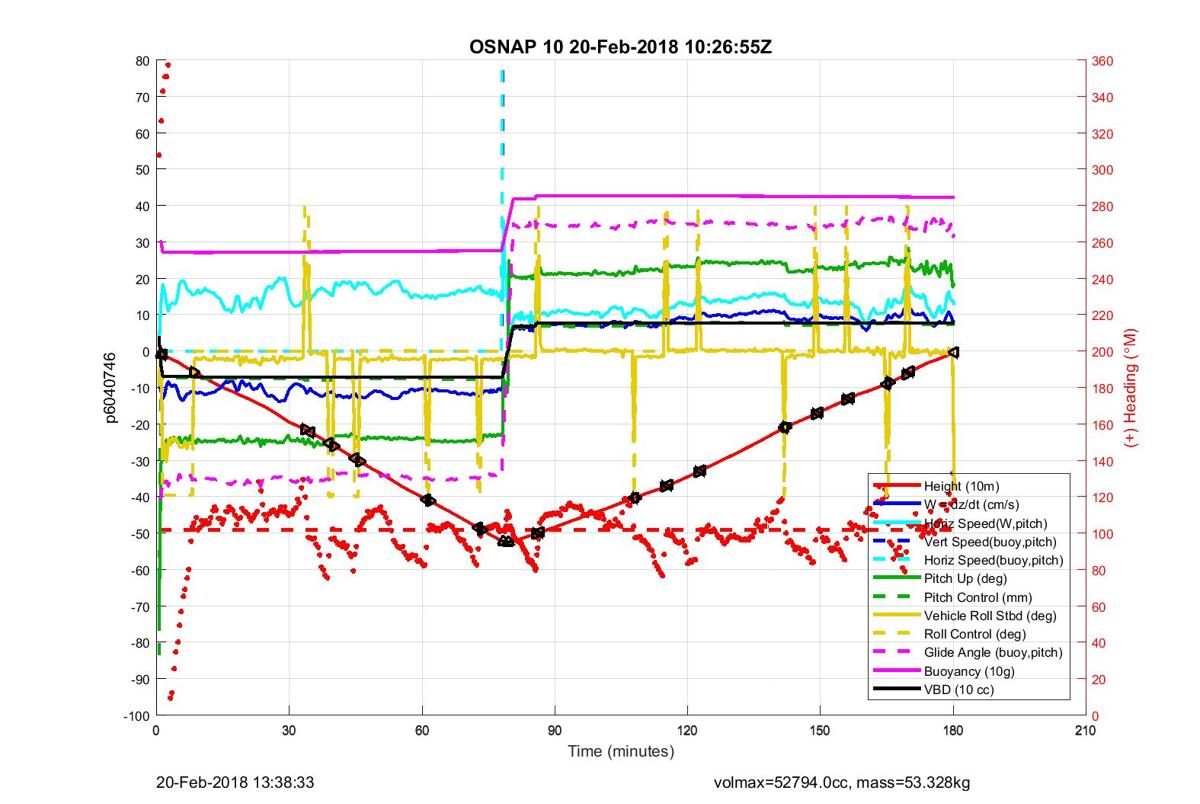Select legend entry "Glide Angle (buoy,pitch)"
Image resolution: width=1200 pixels, height=804 pixels.
pyautogui.click(x=992, y=652)
